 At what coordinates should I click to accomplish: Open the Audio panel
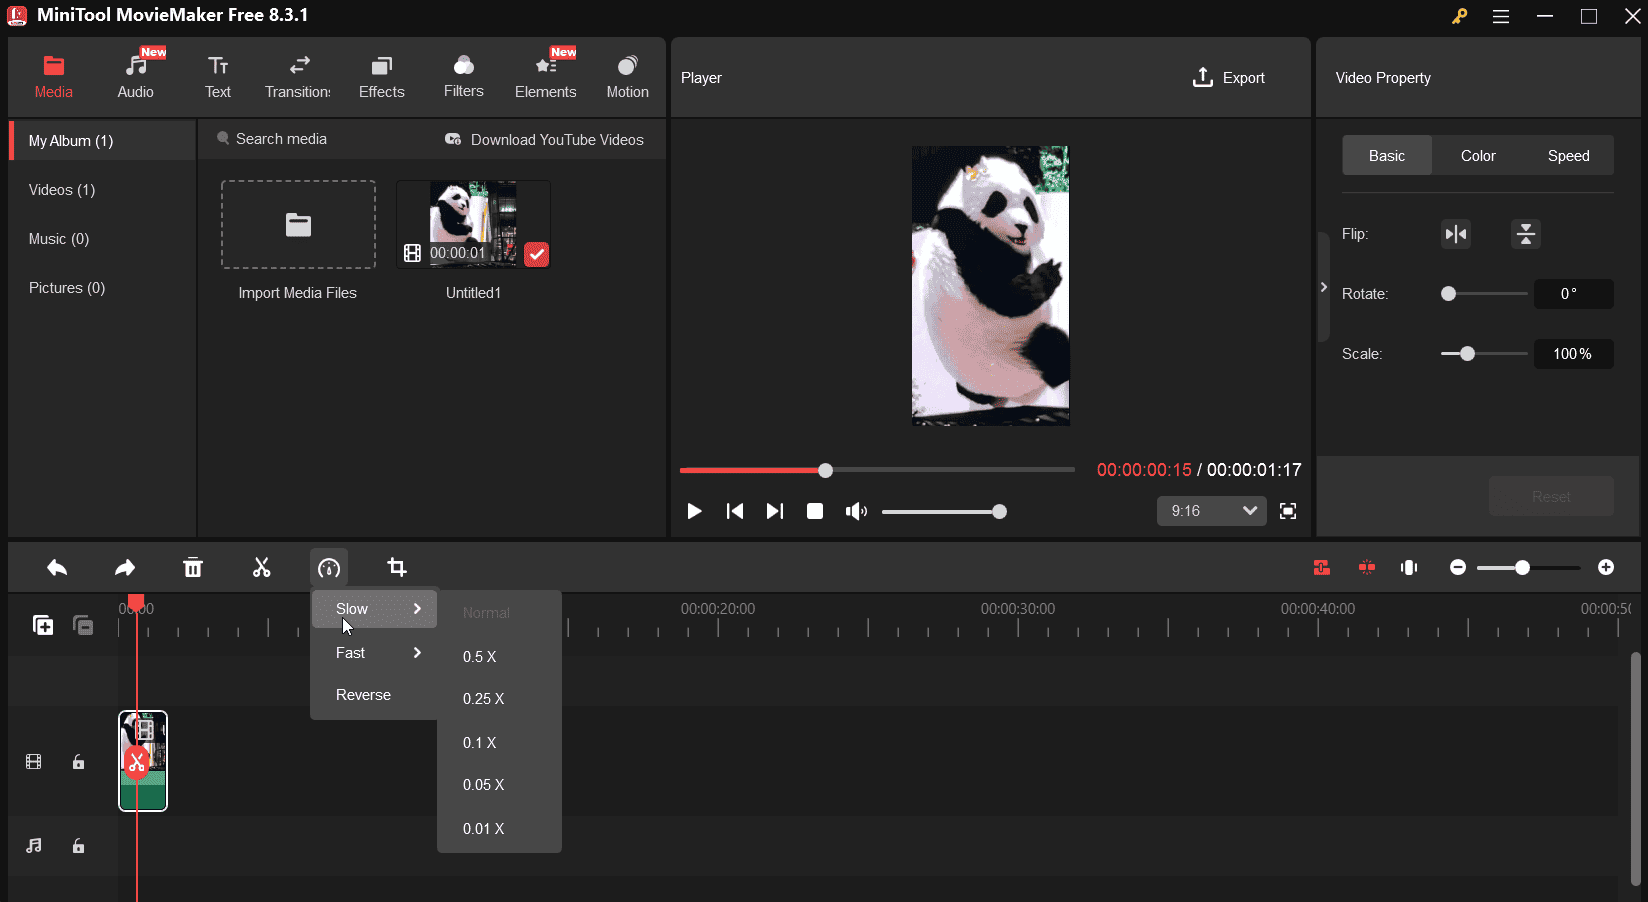pyautogui.click(x=135, y=75)
